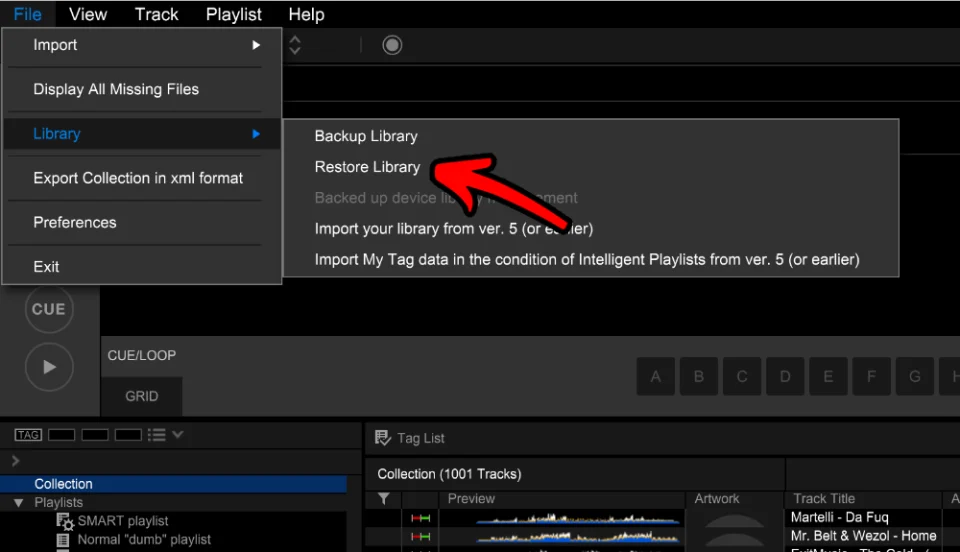Click the second empty panel box after TAG
Viewport: 960px width, 552px height.
coord(95,435)
